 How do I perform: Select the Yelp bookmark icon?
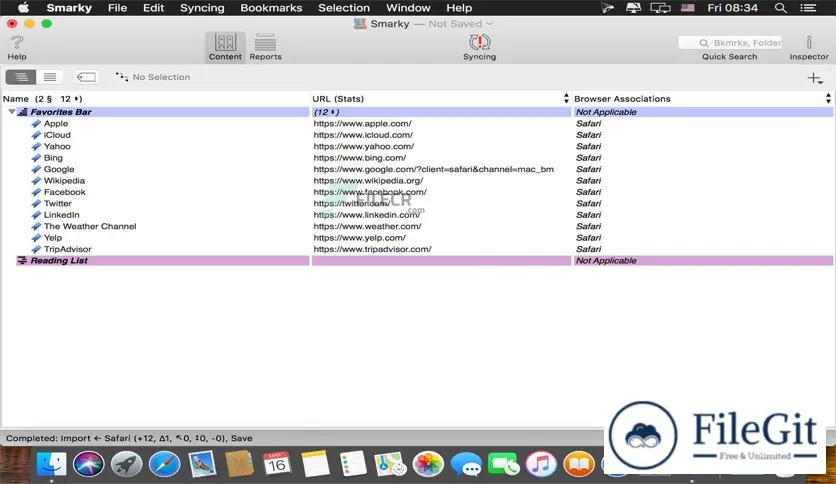36,238
